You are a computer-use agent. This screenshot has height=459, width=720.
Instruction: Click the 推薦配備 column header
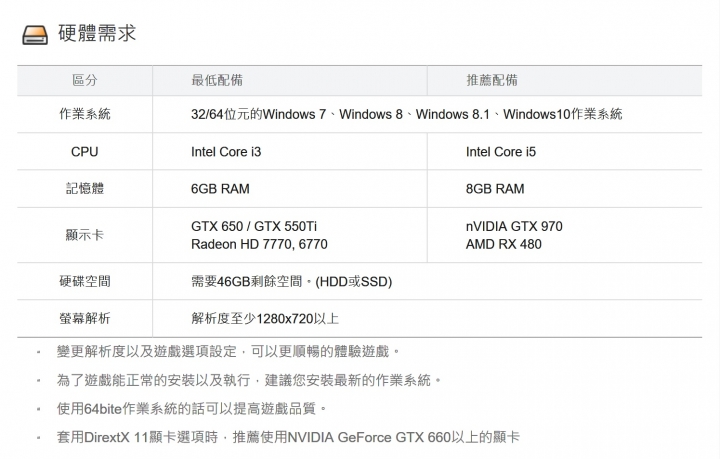coord(492,80)
